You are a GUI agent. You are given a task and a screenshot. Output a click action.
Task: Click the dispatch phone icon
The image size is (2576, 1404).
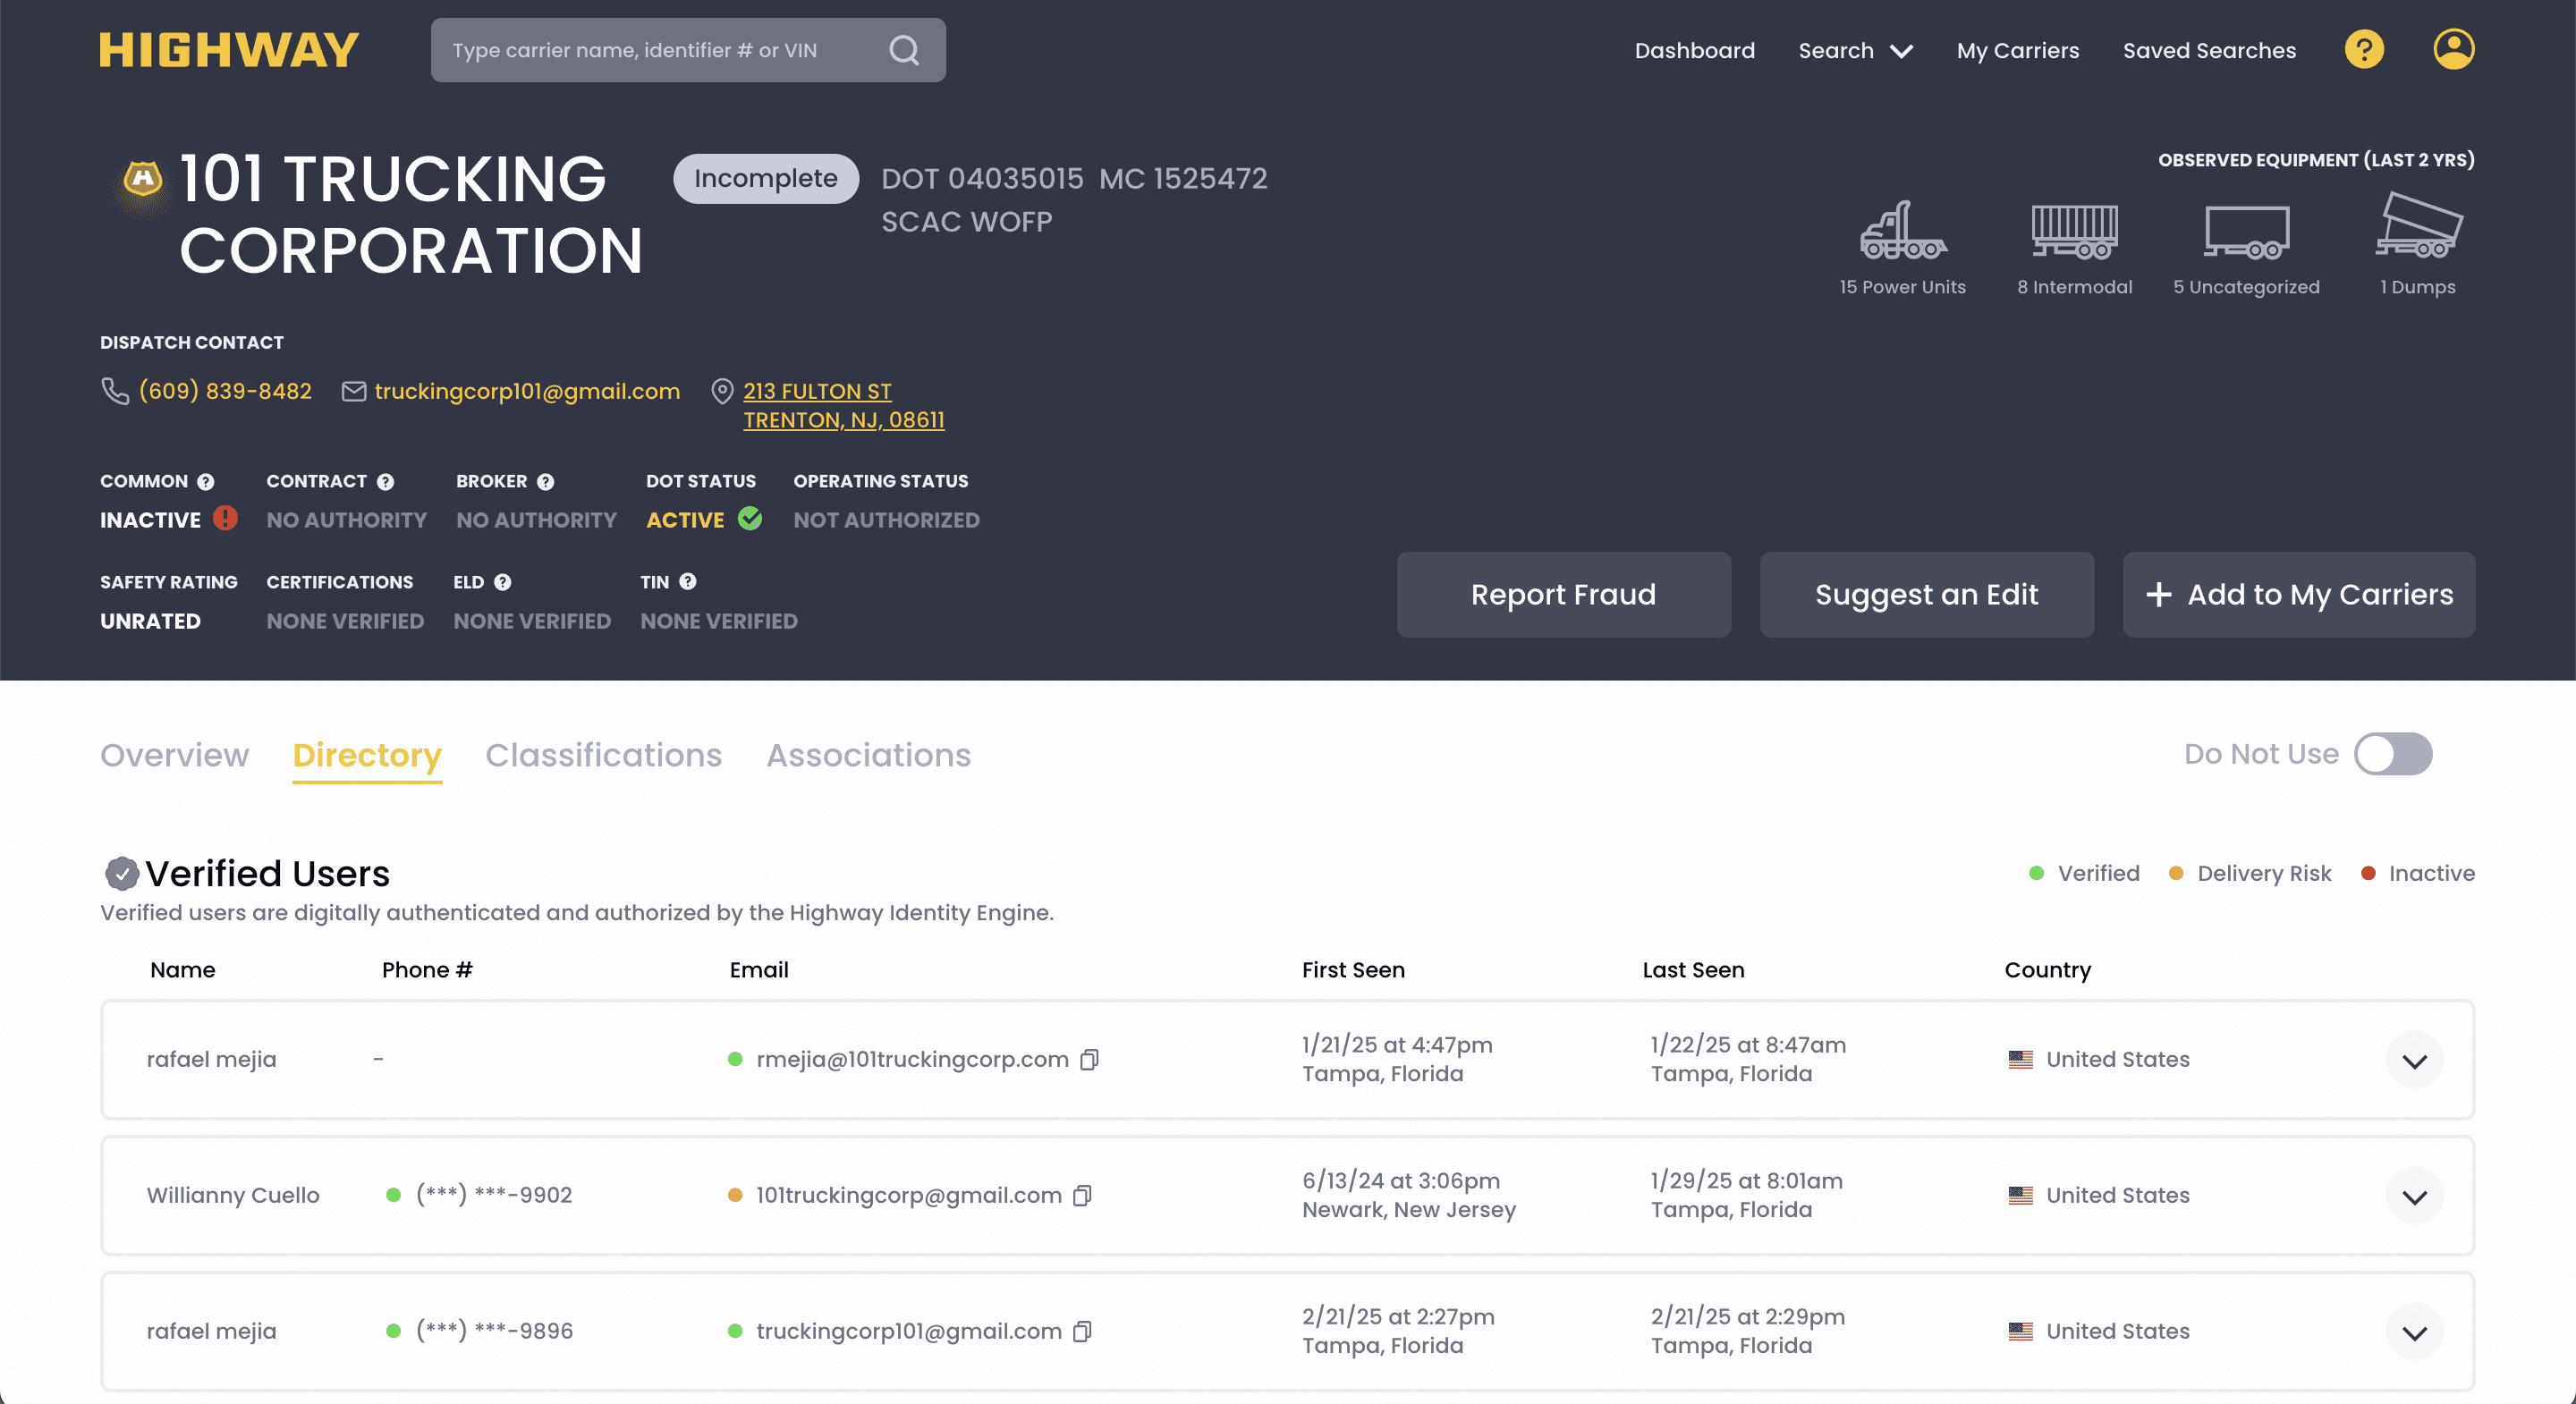[x=115, y=391]
